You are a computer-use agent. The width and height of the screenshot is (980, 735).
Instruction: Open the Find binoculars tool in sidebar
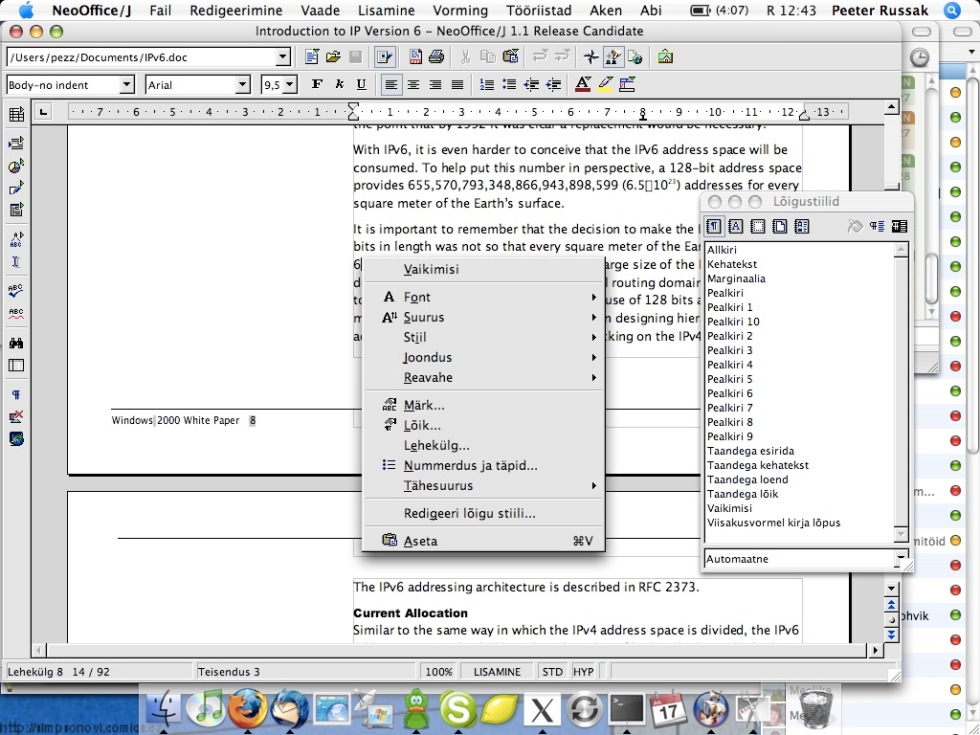(16, 343)
